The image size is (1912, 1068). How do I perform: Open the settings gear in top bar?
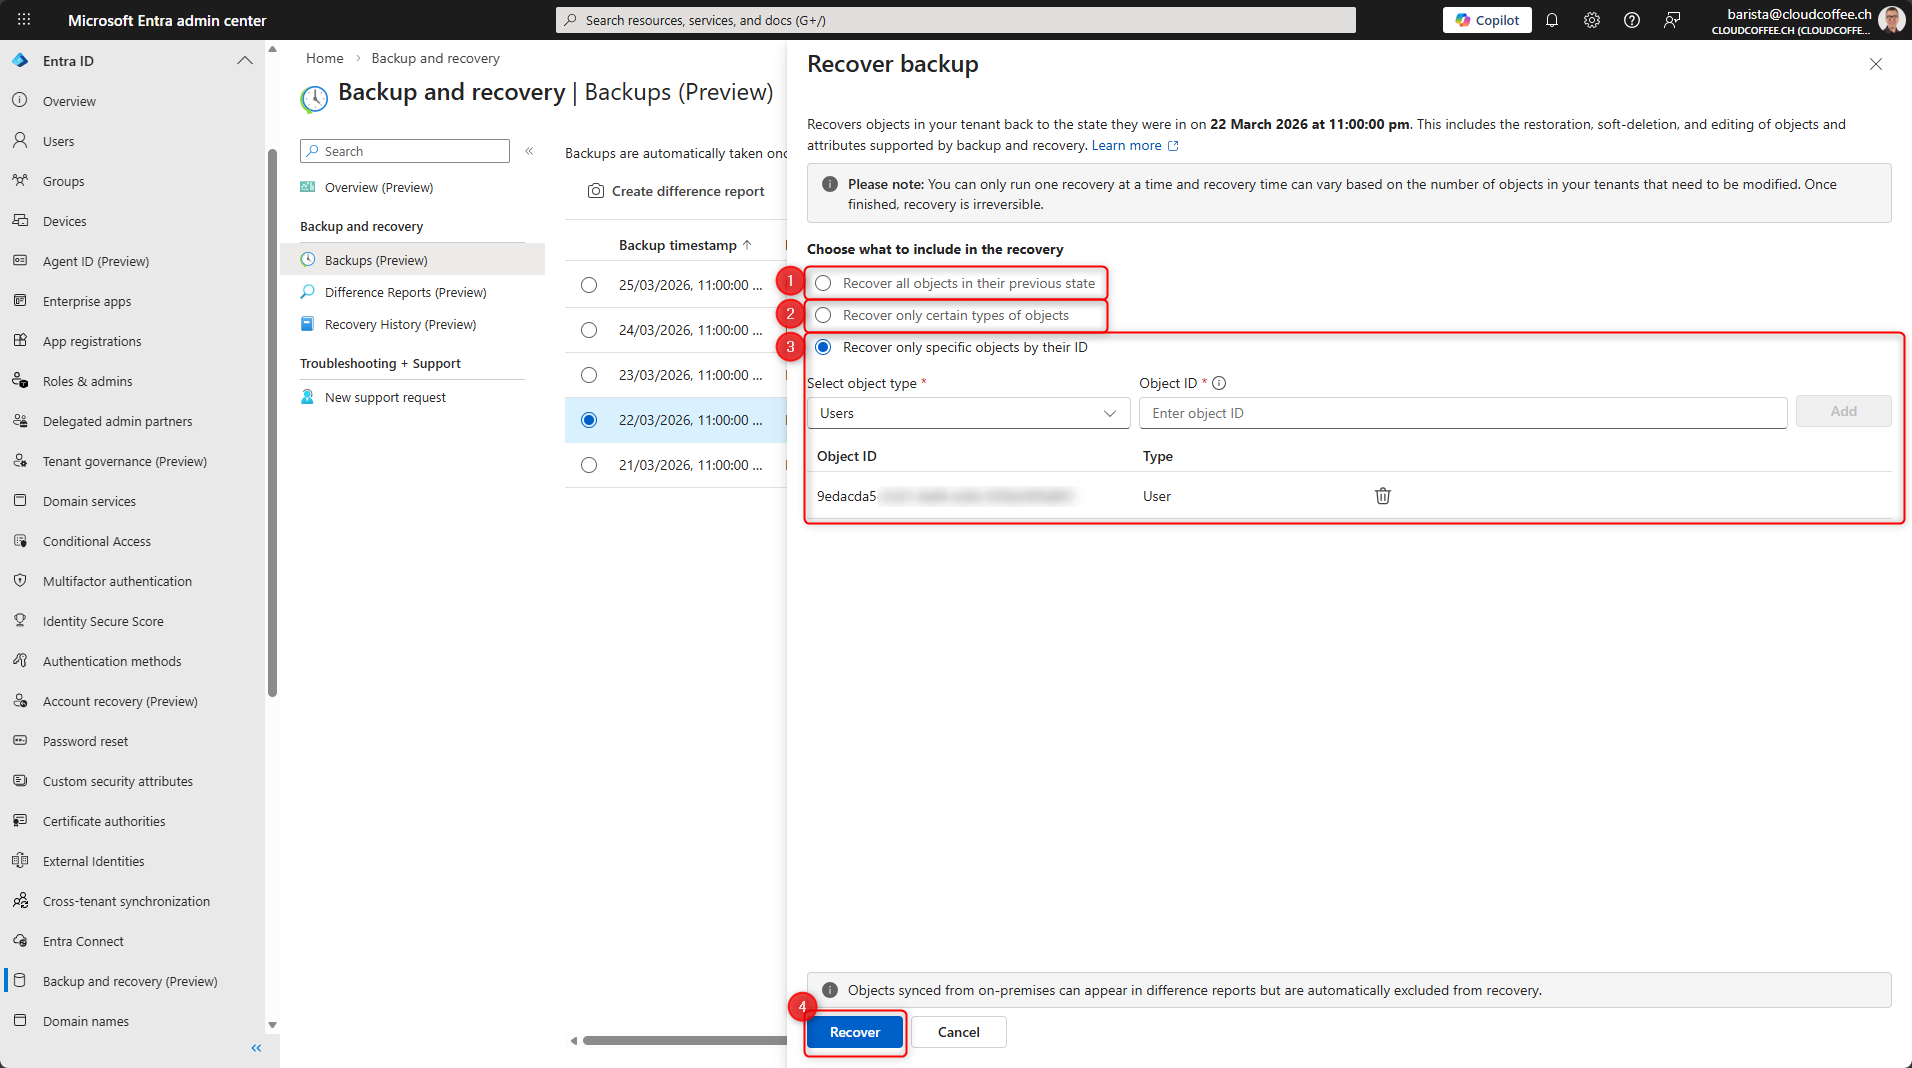pyautogui.click(x=1592, y=20)
